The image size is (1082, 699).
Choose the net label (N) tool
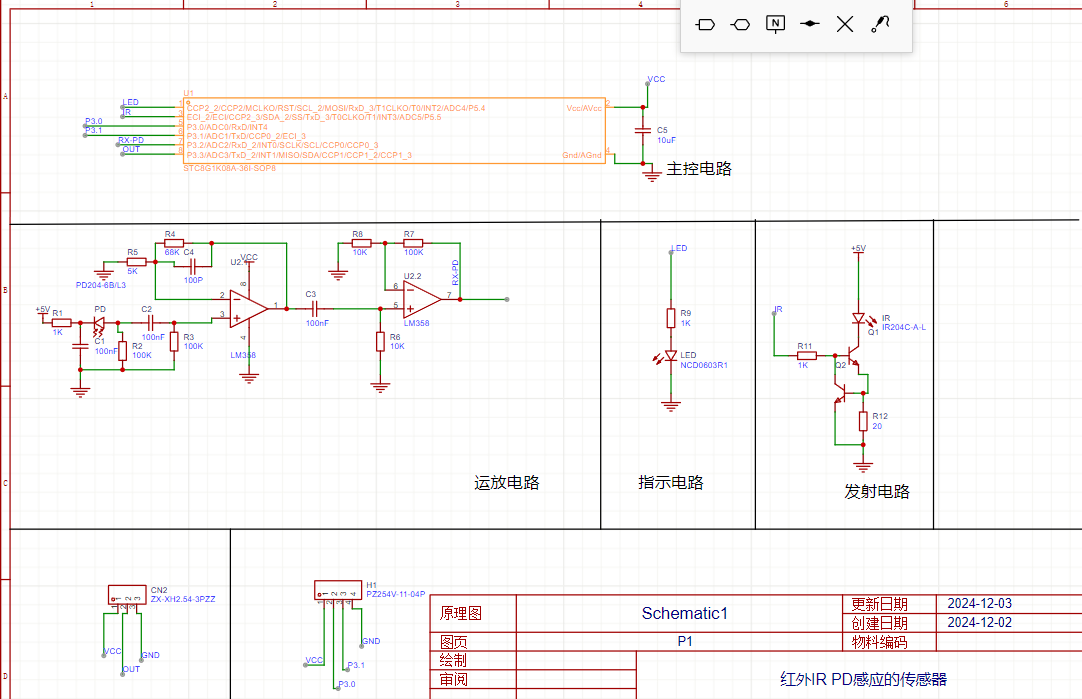coord(776,24)
